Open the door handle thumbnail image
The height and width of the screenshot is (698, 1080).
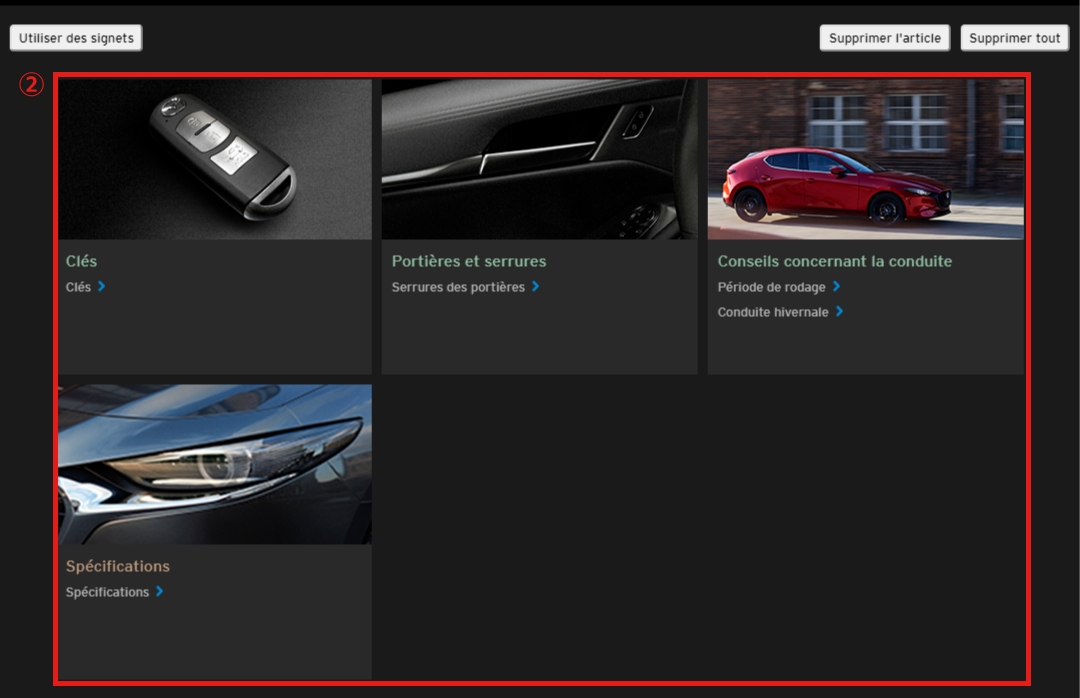click(x=539, y=159)
